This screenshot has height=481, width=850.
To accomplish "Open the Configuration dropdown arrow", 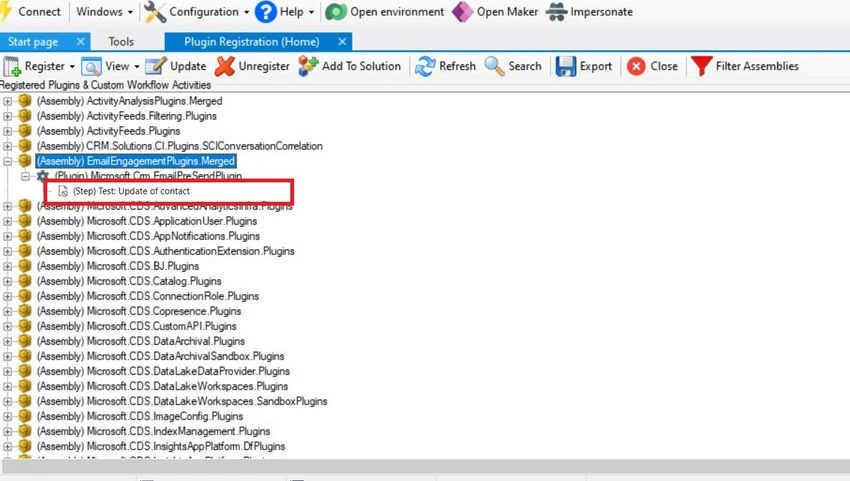I will pyautogui.click(x=246, y=12).
